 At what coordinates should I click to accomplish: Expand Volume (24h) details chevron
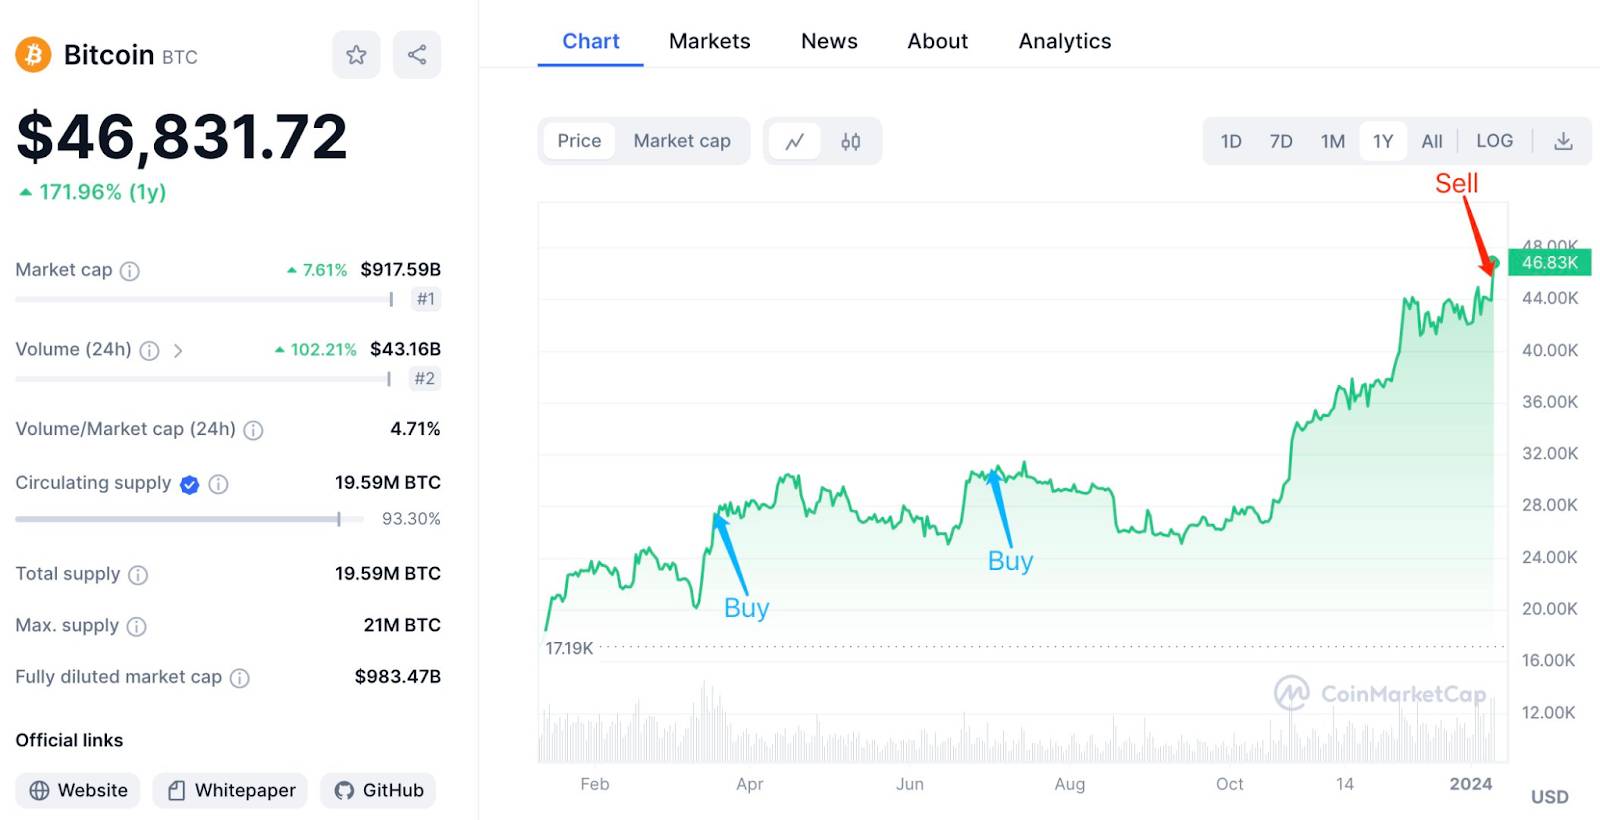pos(178,351)
